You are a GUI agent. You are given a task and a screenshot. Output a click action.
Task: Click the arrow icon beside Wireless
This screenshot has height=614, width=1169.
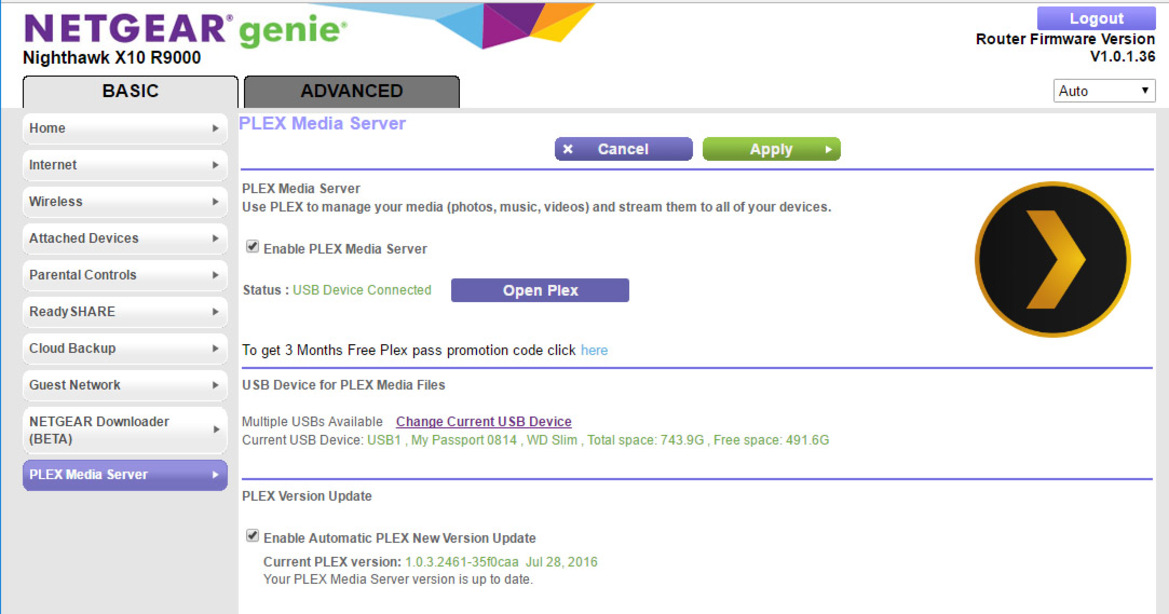(x=215, y=201)
